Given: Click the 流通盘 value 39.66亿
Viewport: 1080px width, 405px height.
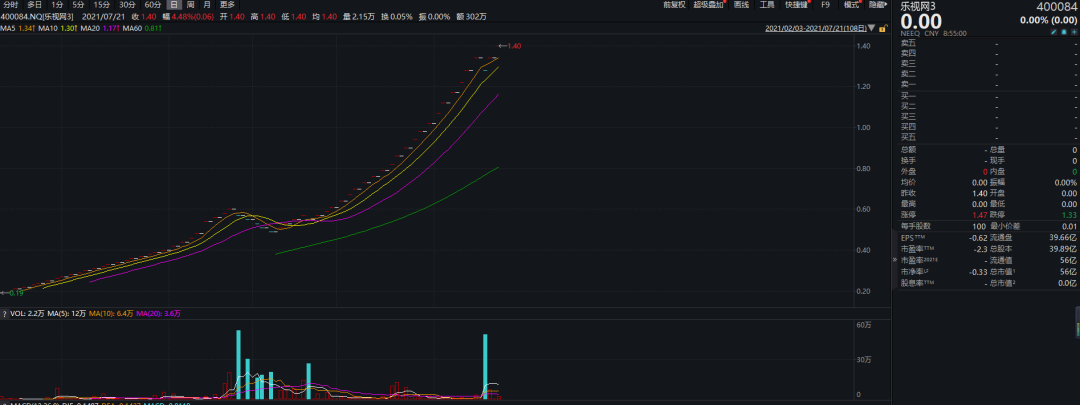Looking at the screenshot, I should pyautogui.click(x=1064, y=236).
